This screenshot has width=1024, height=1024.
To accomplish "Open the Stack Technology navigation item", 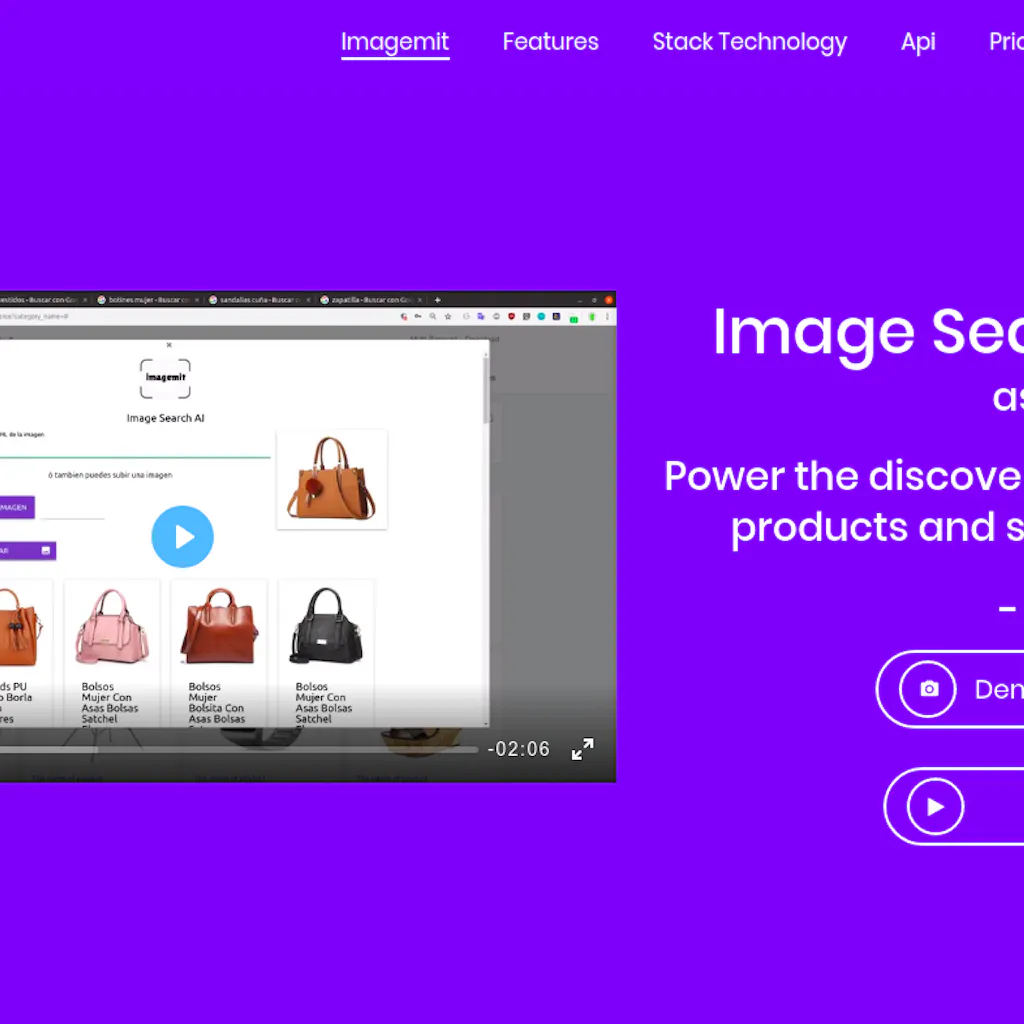I will tap(749, 42).
